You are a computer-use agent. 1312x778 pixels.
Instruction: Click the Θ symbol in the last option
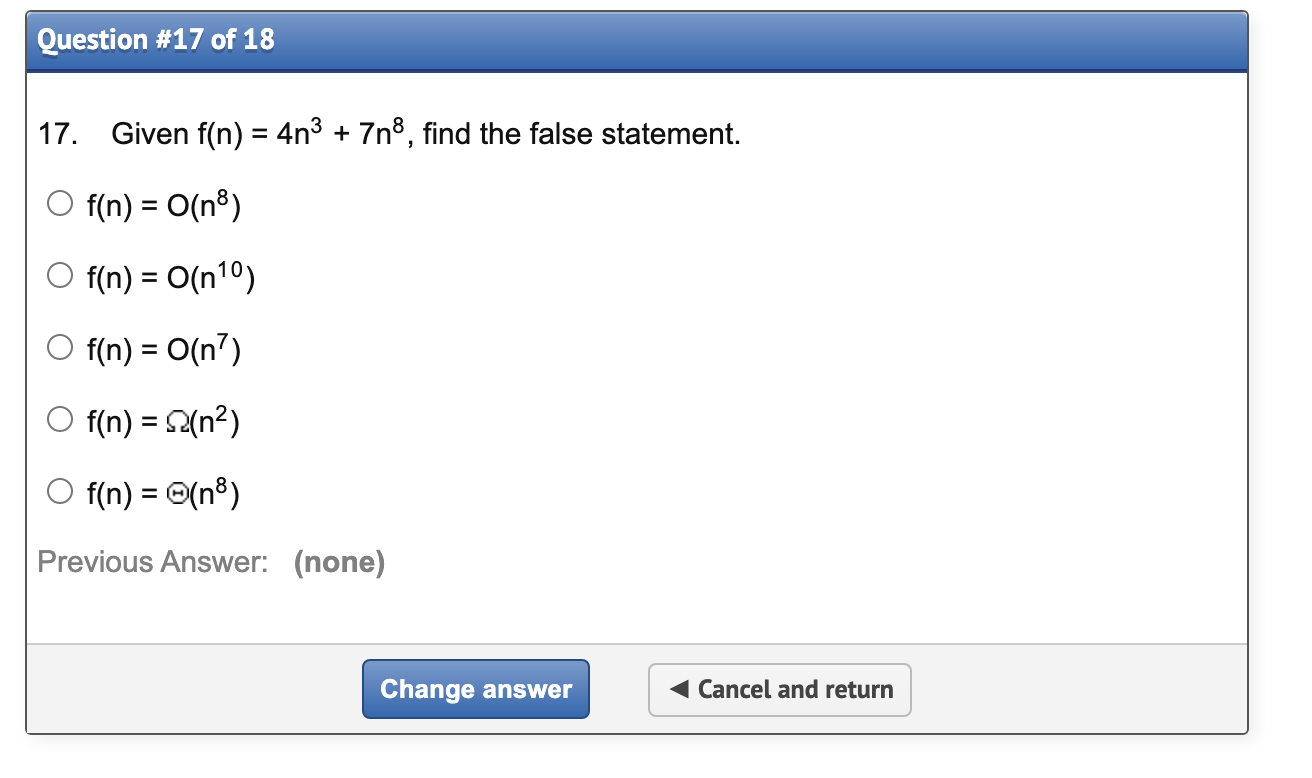(x=179, y=493)
